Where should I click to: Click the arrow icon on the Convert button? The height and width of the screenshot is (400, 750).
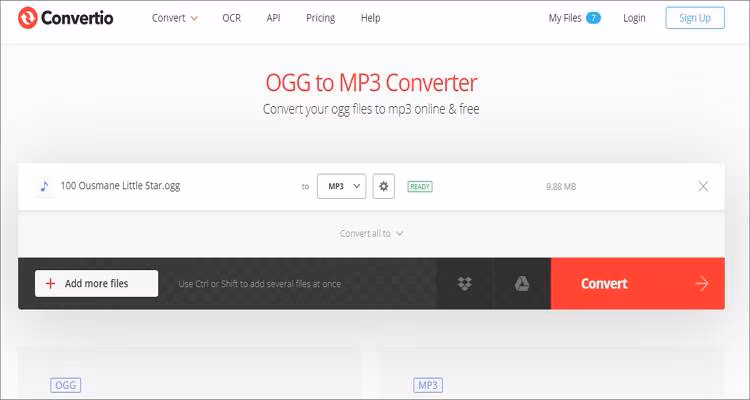pos(702,284)
